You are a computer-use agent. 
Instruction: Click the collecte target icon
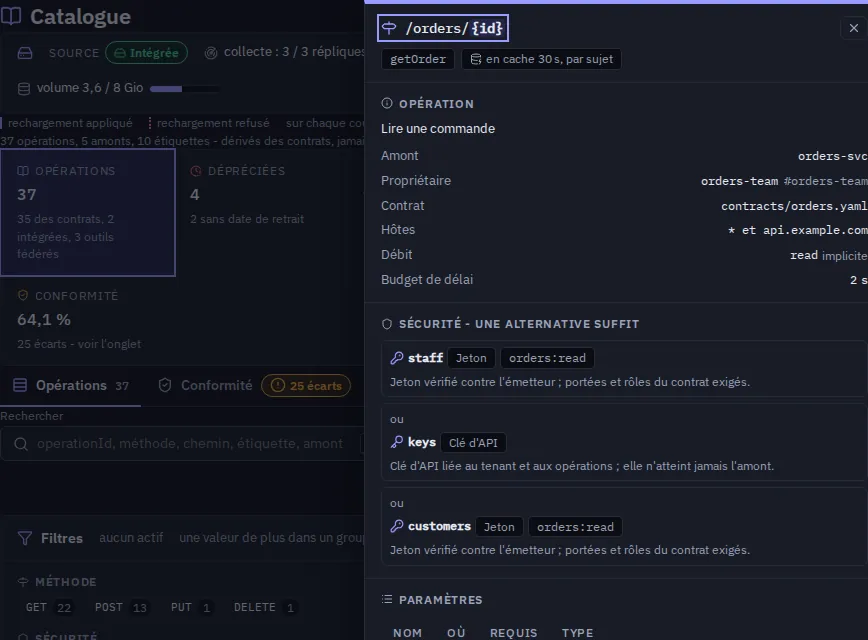[x=211, y=53]
